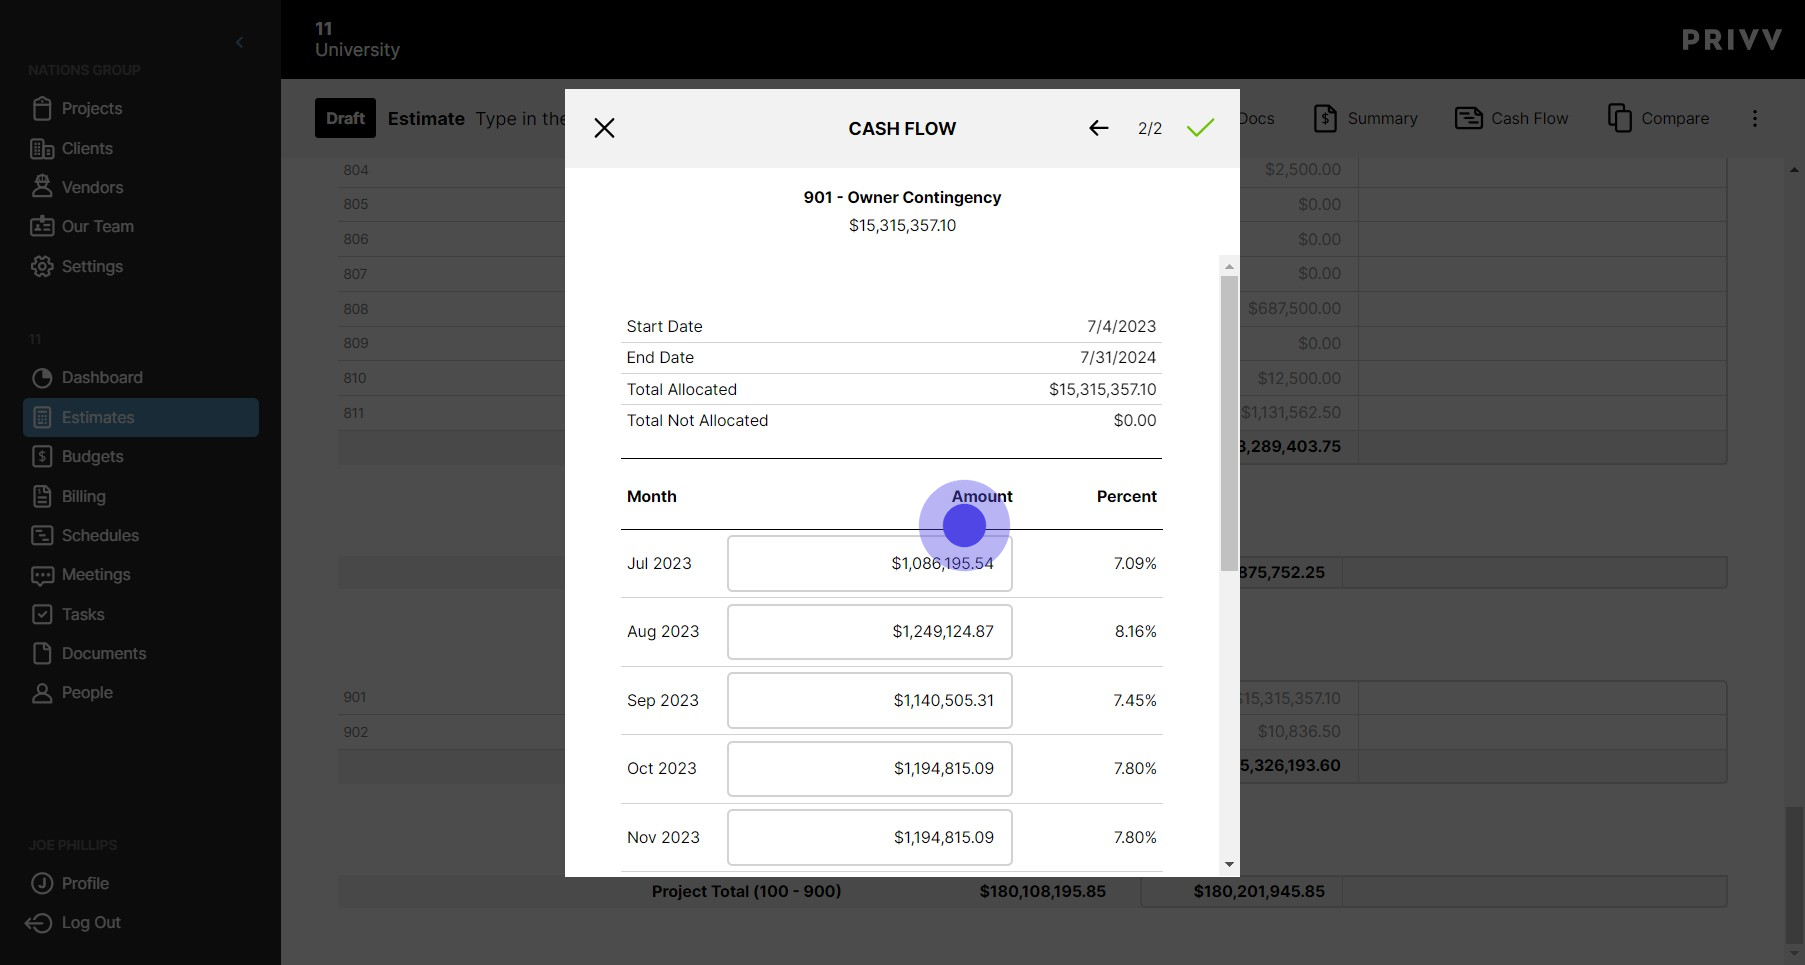Edit Aug 2023 amount field
The height and width of the screenshot is (965, 1805).
pos(869,632)
